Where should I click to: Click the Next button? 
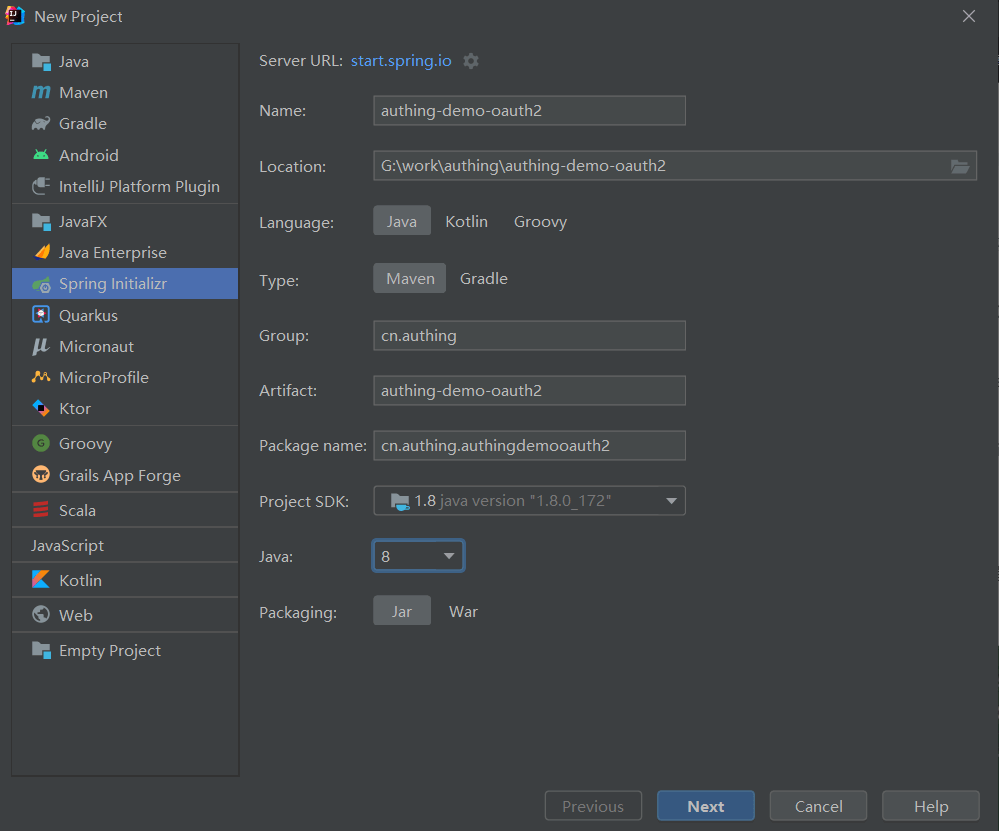pyautogui.click(x=705, y=805)
